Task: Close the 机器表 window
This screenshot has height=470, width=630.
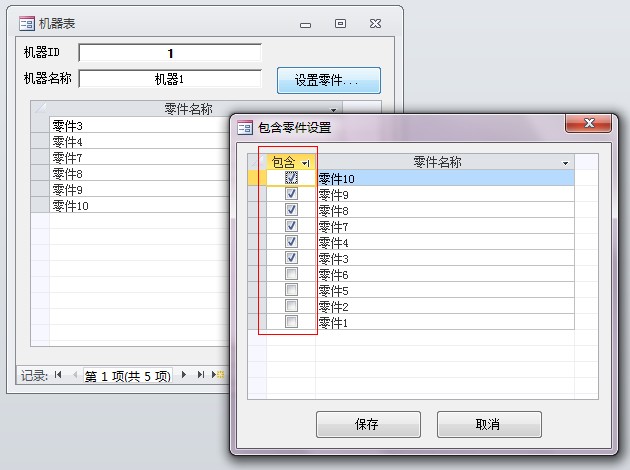Action: [x=375, y=24]
